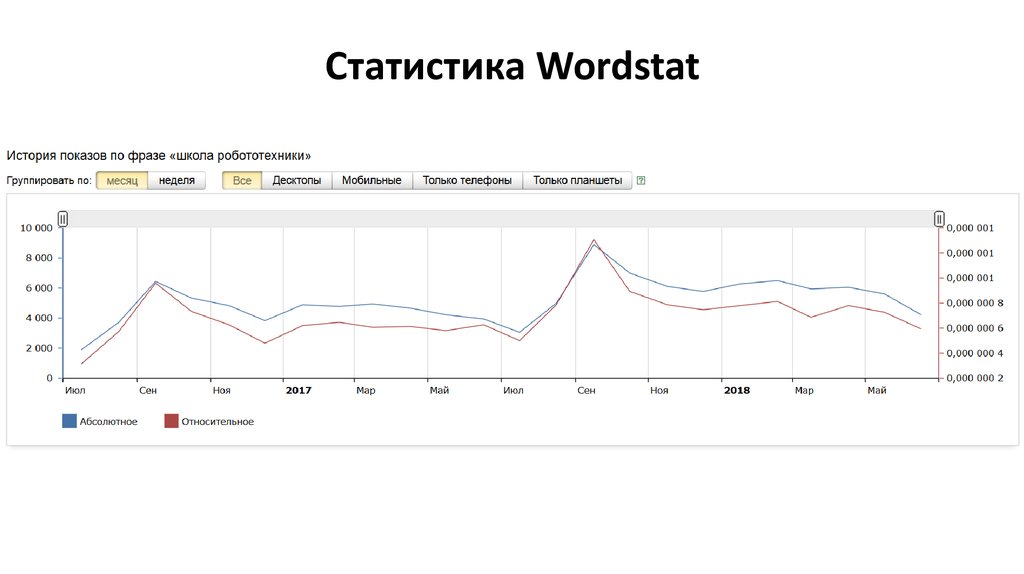The width and height of the screenshot is (1024, 574).
Task: Choose the Только телефоны filter
Action: [467, 180]
